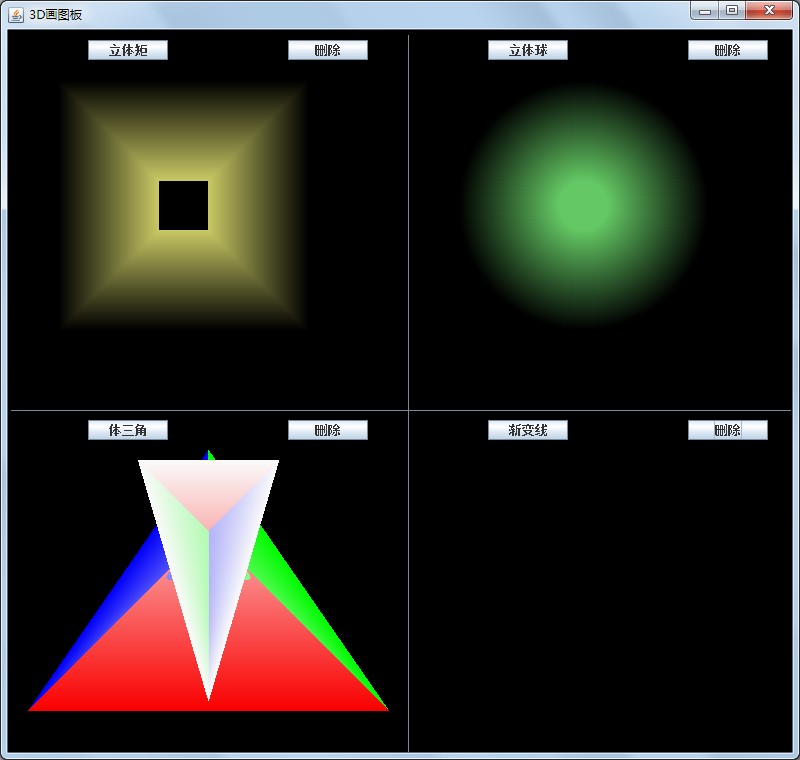This screenshot has height=760, width=800.
Task: Click 删除 beside the 体三角 button
Action: 328,430
